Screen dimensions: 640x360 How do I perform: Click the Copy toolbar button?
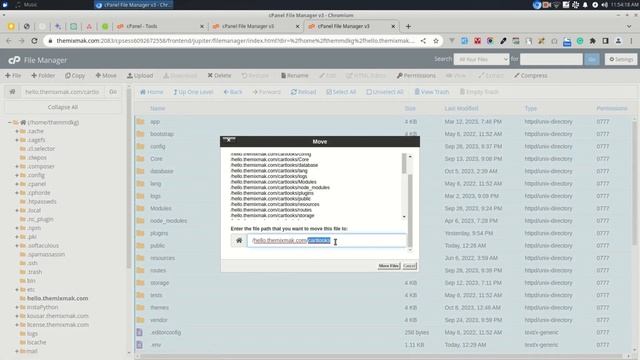pyautogui.click(x=75, y=76)
